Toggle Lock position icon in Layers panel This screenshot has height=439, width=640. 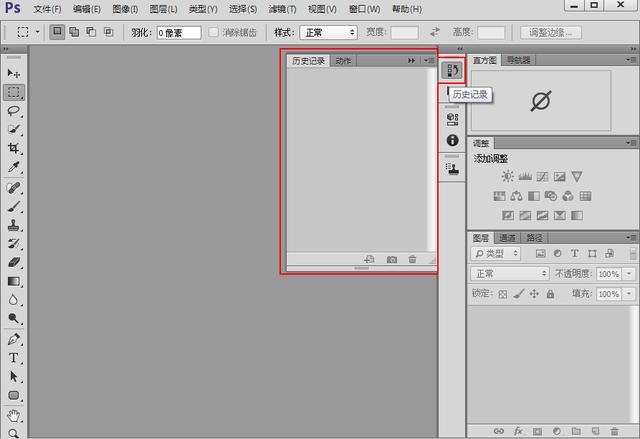click(534, 294)
